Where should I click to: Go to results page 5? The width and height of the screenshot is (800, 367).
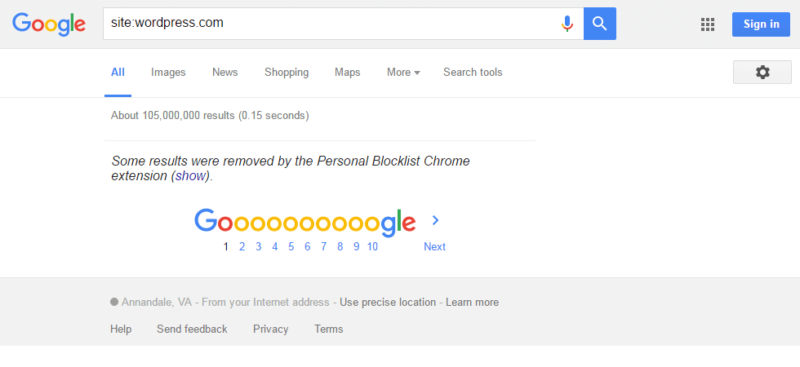click(291, 247)
